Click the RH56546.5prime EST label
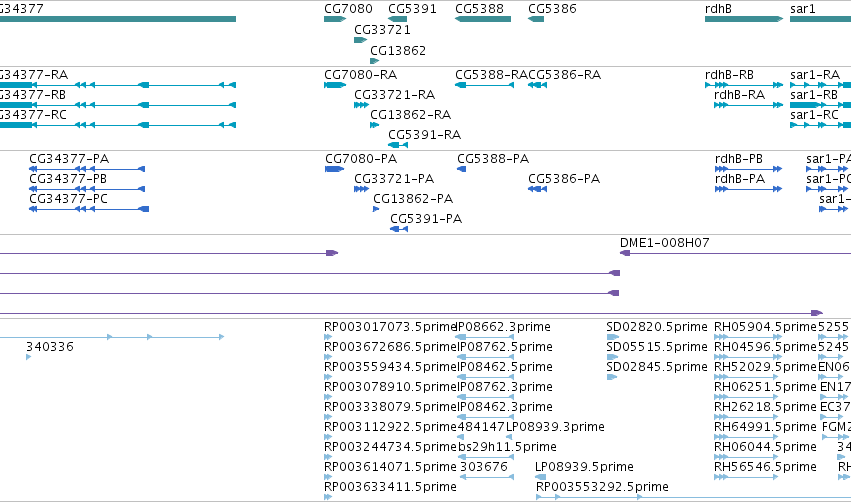The width and height of the screenshot is (851, 502). point(765,467)
